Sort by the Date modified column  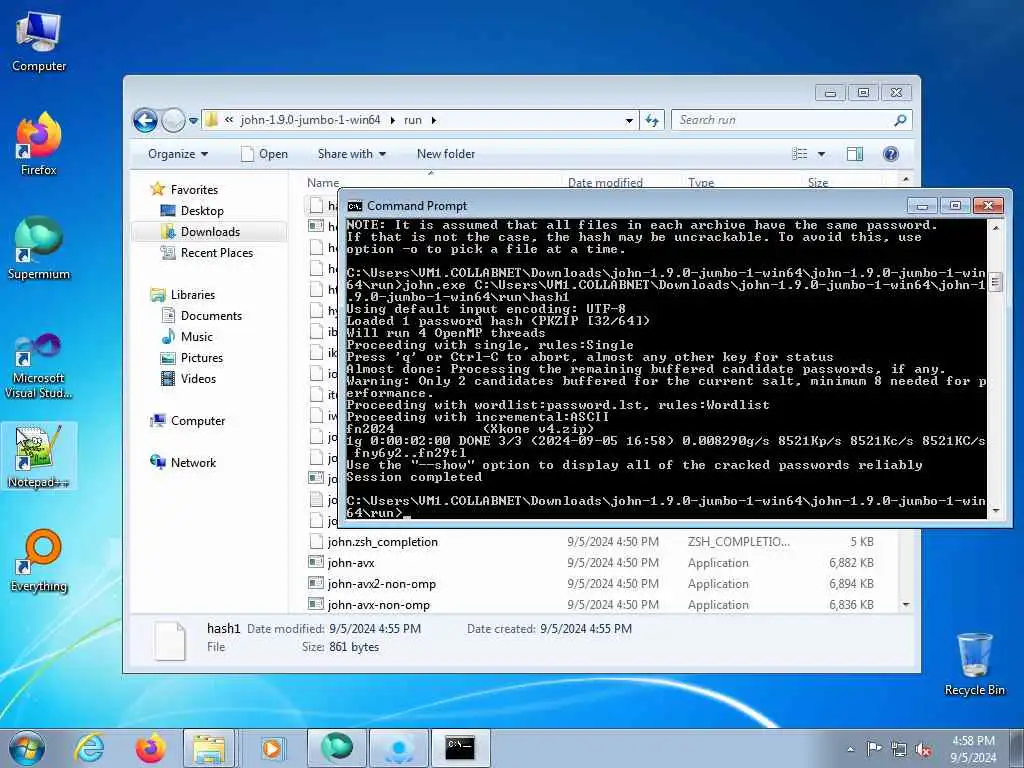click(605, 182)
